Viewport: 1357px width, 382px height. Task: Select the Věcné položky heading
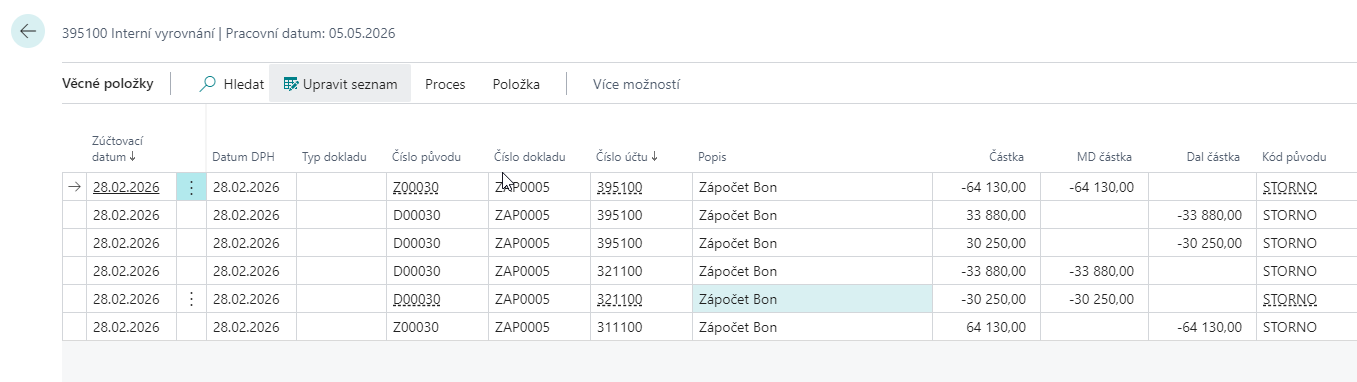[x=108, y=84]
